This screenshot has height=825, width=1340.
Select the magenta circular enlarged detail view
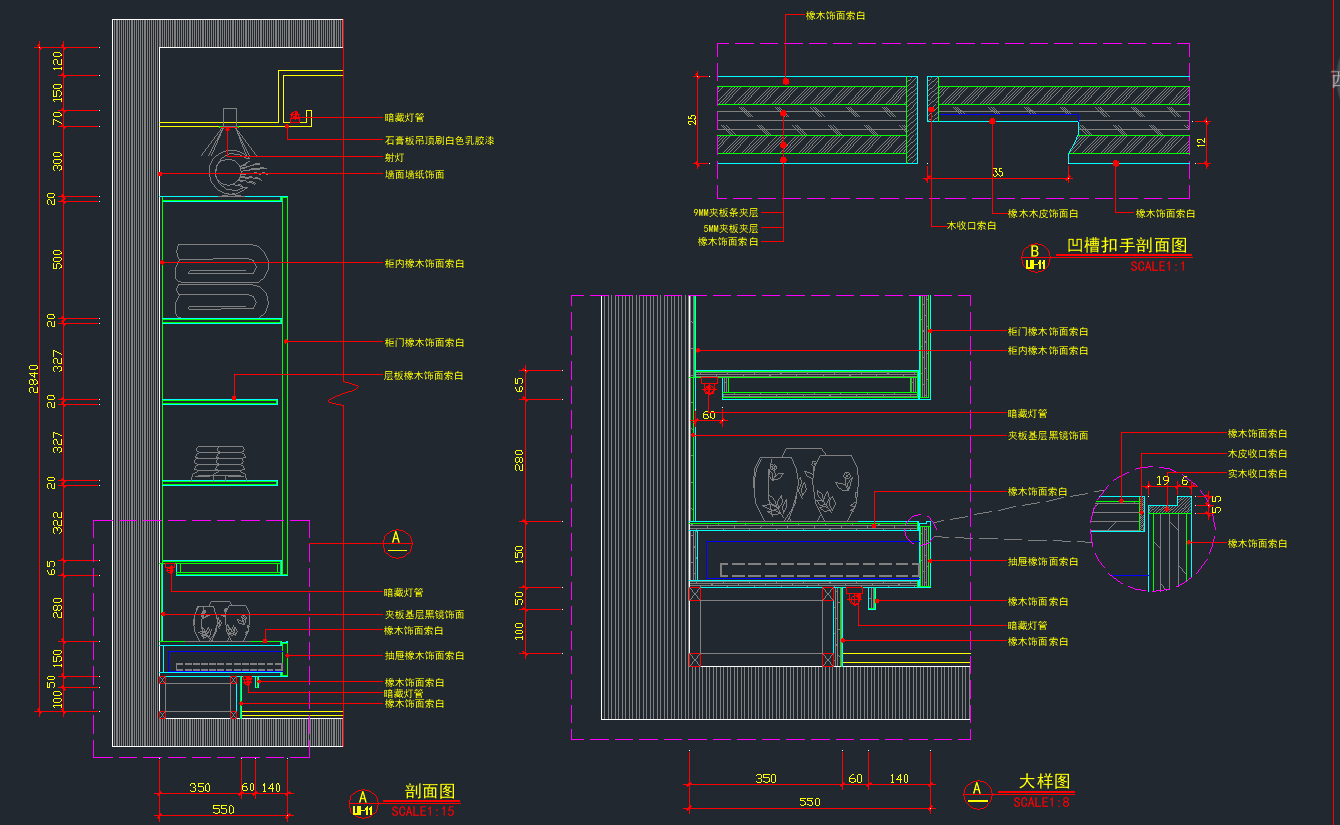[x=1152, y=529]
